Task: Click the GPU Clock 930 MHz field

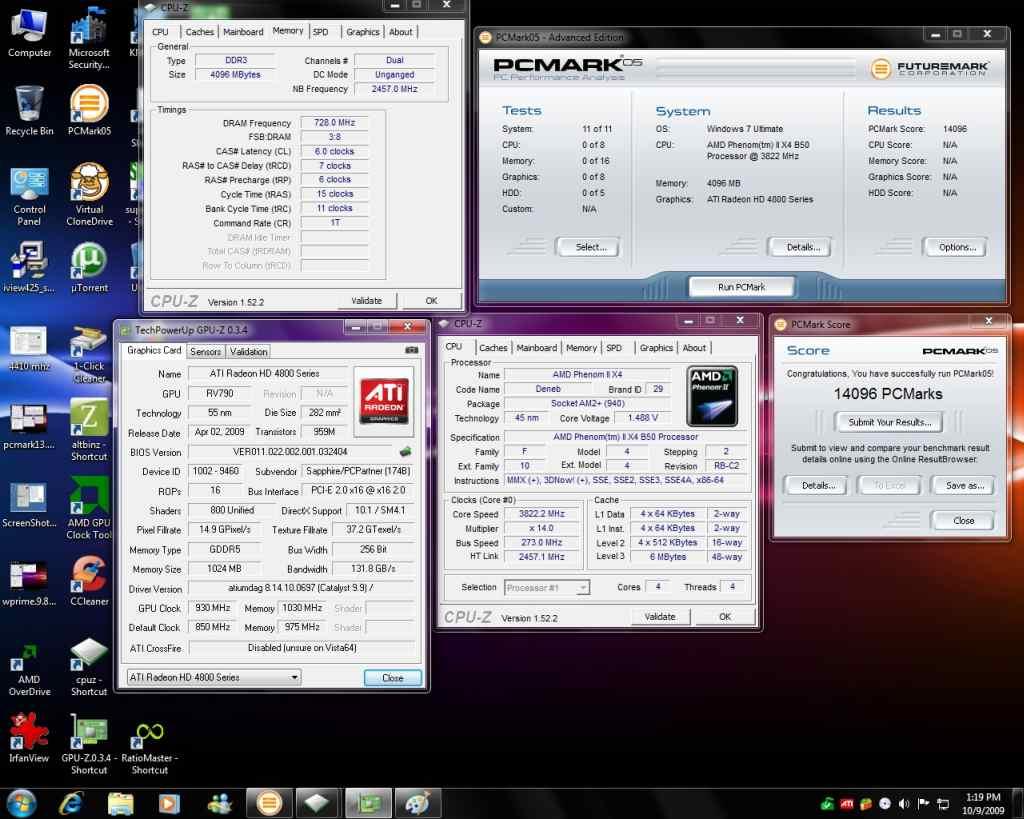Action: point(213,608)
